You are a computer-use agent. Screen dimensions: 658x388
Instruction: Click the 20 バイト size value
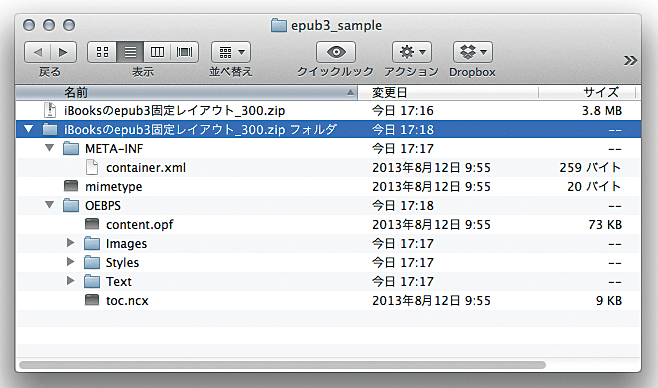[594, 187]
